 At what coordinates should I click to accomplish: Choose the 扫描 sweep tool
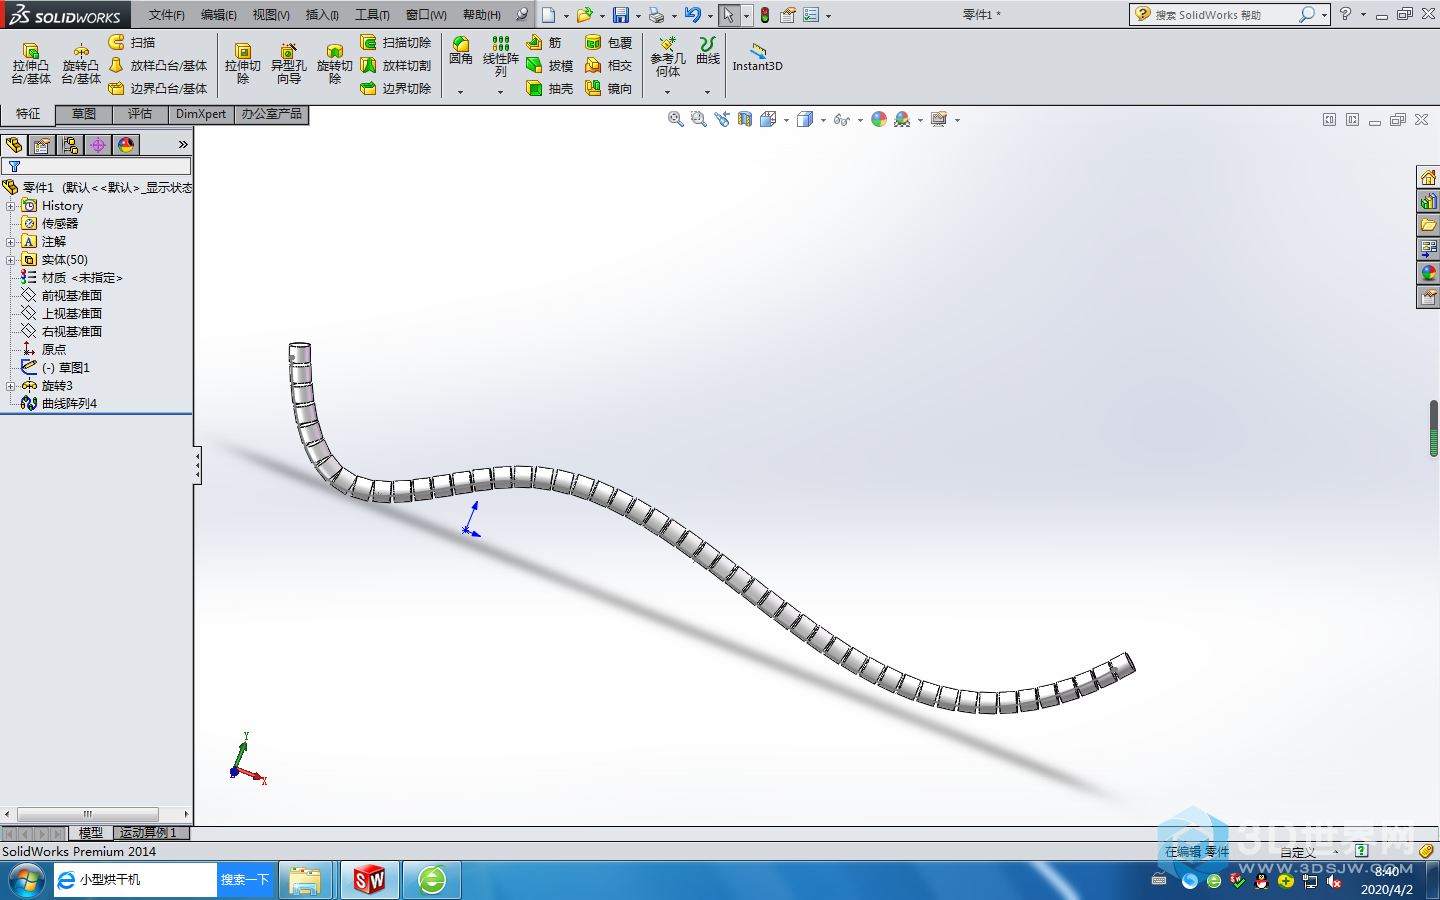click(x=132, y=42)
